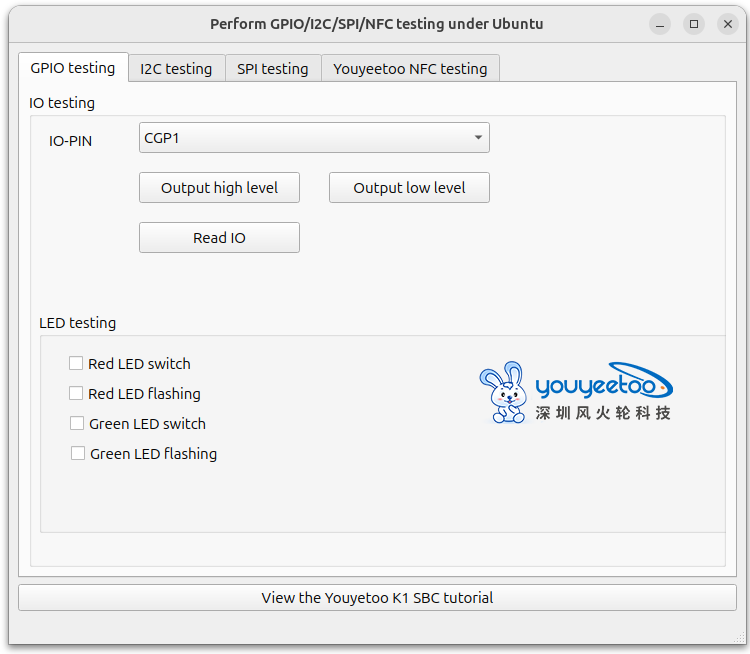Image resolution: width=750 pixels, height=654 pixels.
Task: Click the window title bar text
Action: click(x=376, y=24)
